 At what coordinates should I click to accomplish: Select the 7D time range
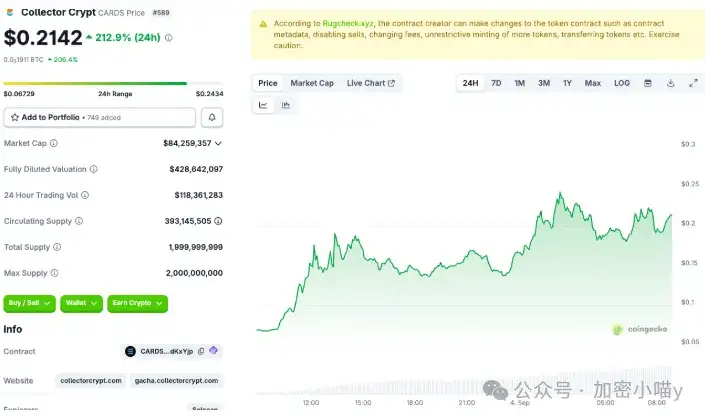coord(496,83)
